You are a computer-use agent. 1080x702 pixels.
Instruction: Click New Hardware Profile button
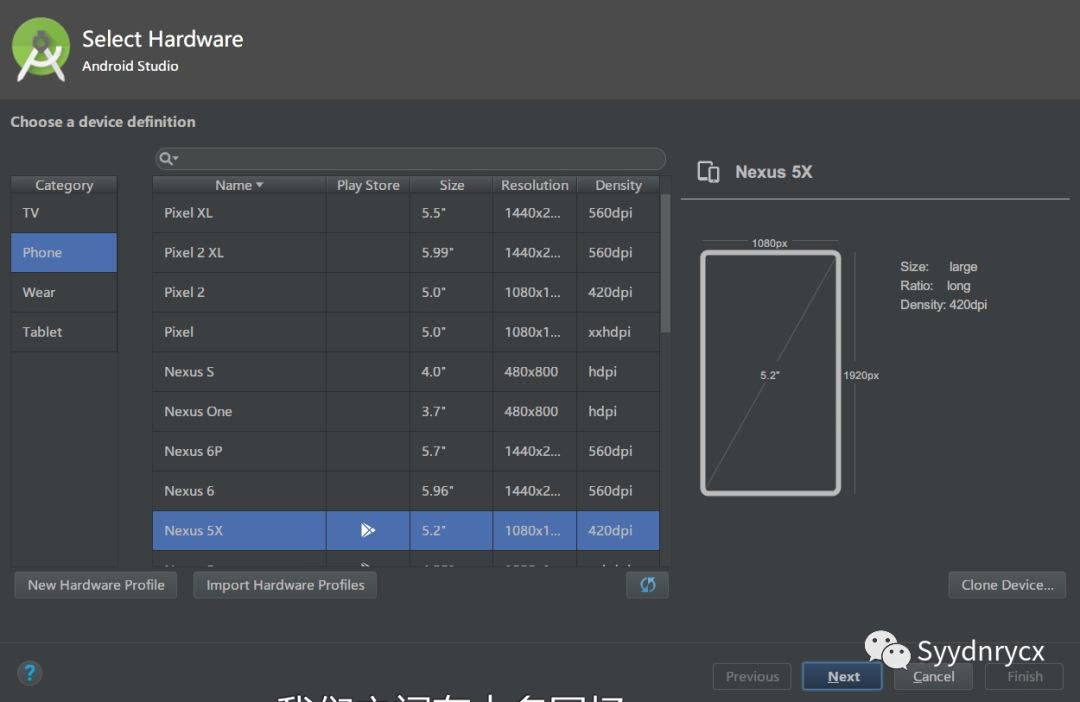[x=96, y=585]
